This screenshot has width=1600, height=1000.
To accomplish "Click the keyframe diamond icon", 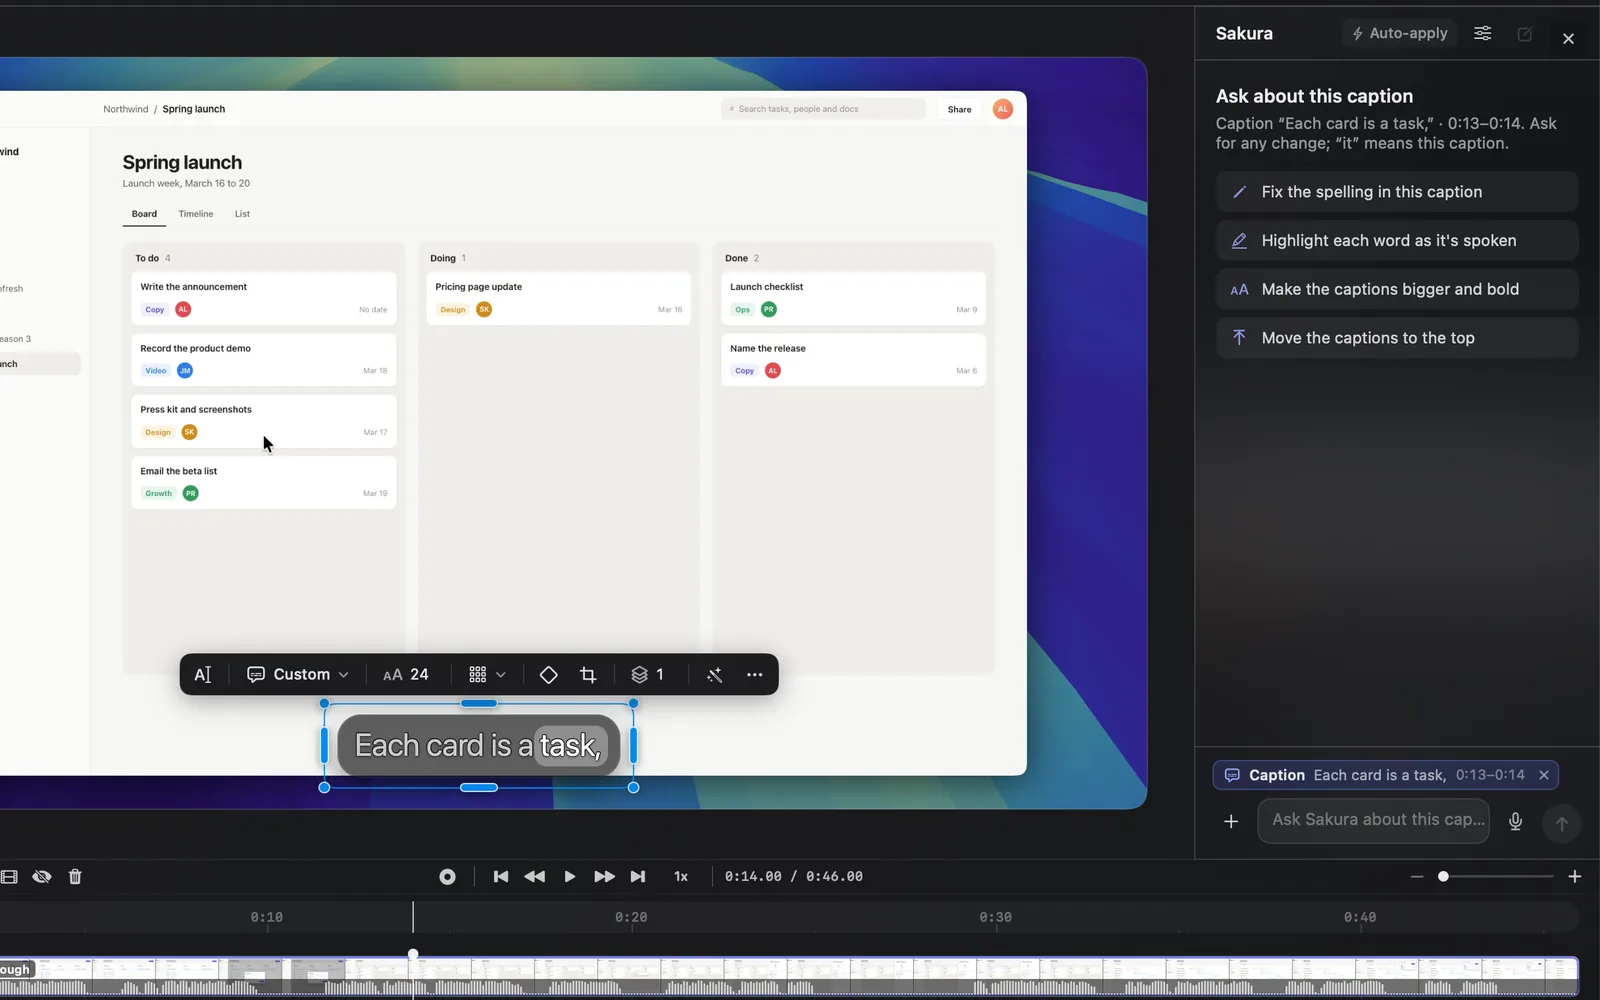I will (548, 675).
